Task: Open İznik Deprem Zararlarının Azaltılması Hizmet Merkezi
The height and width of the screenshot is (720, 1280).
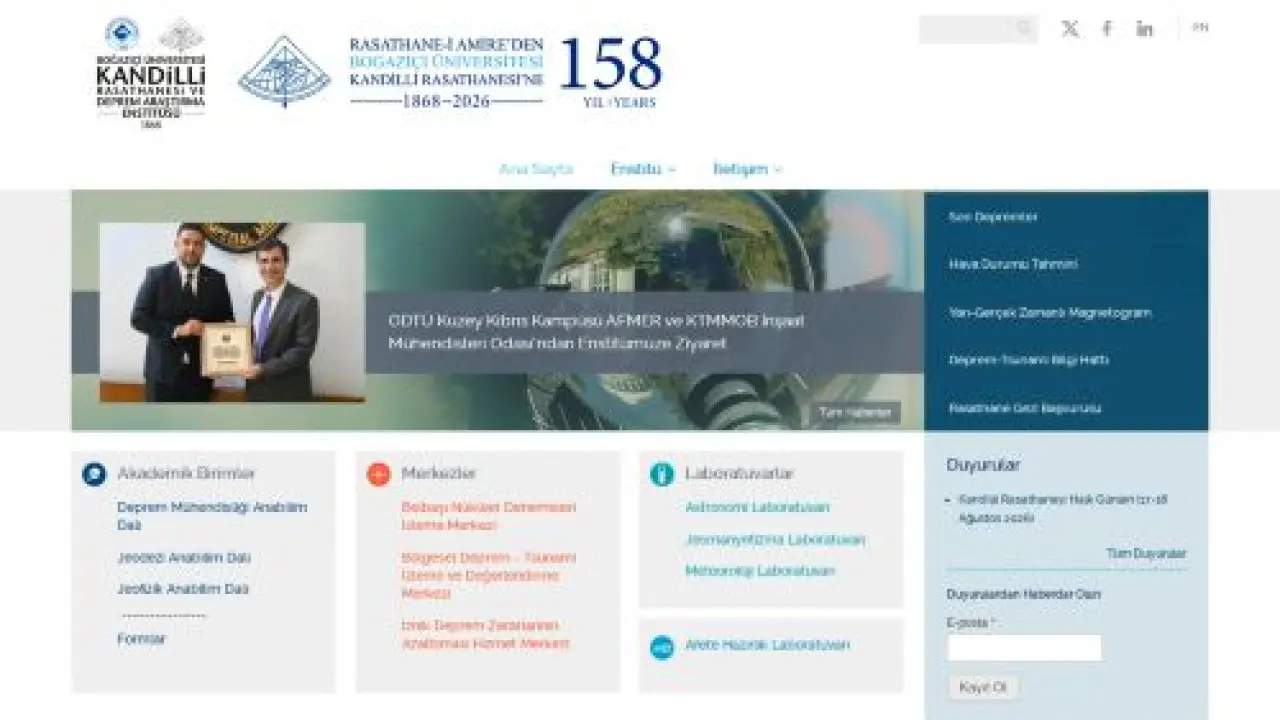Action: pos(485,635)
